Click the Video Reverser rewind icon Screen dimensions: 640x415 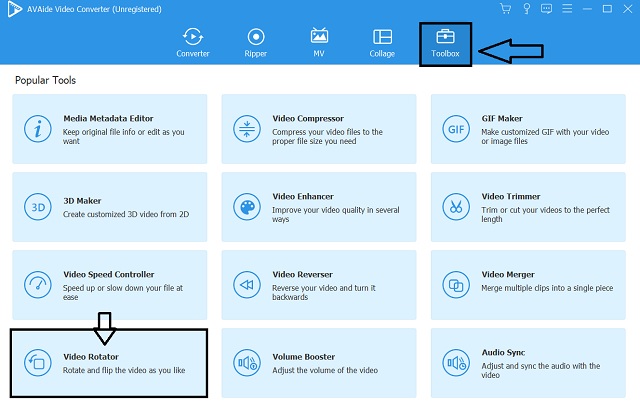pos(247,285)
